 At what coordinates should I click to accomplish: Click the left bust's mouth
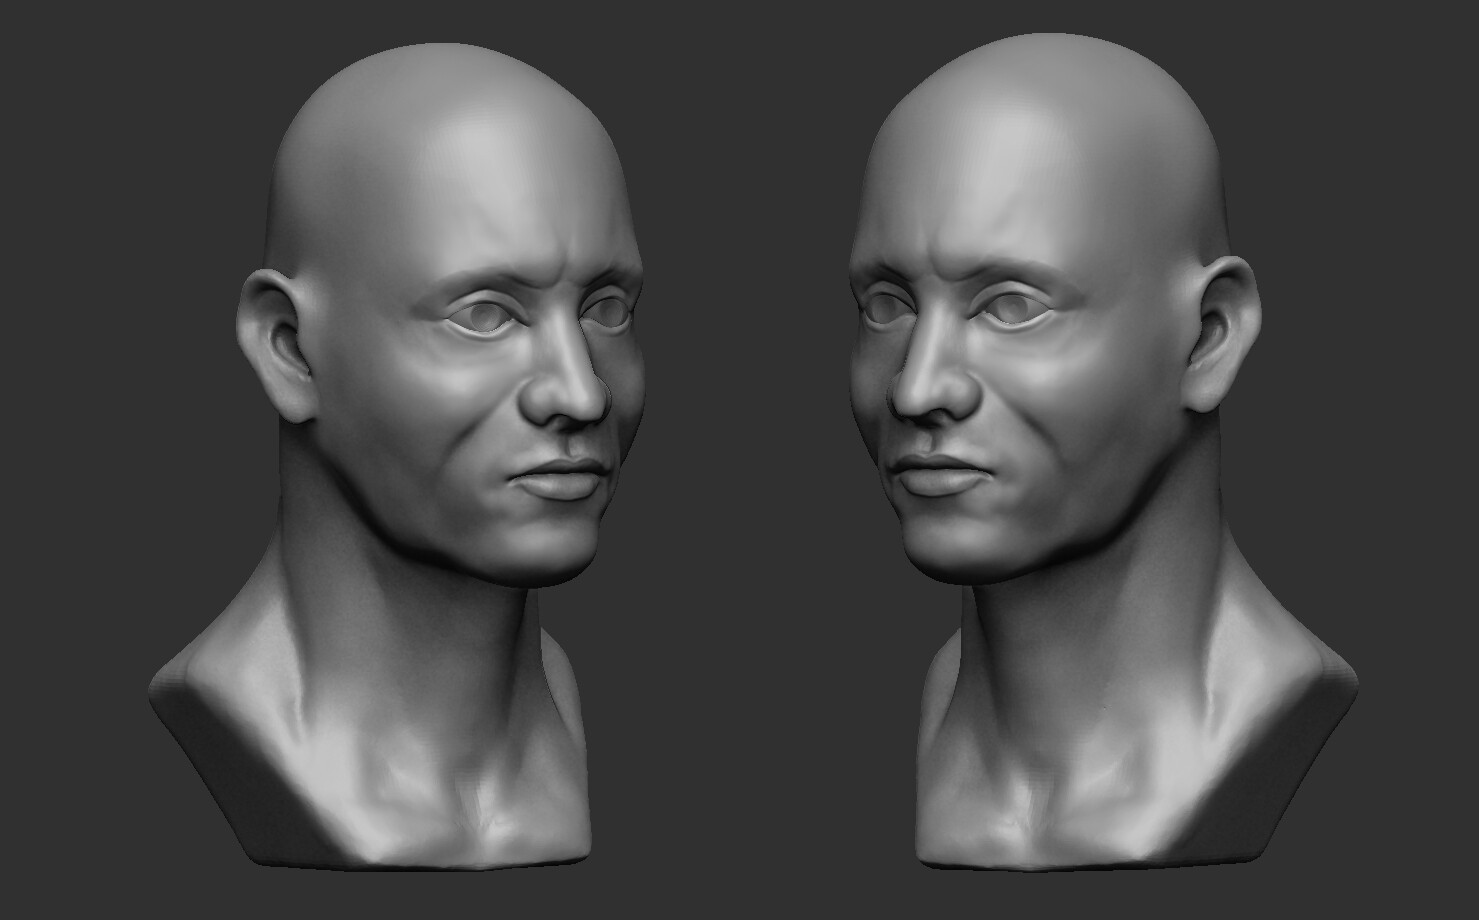[x=555, y=480]
